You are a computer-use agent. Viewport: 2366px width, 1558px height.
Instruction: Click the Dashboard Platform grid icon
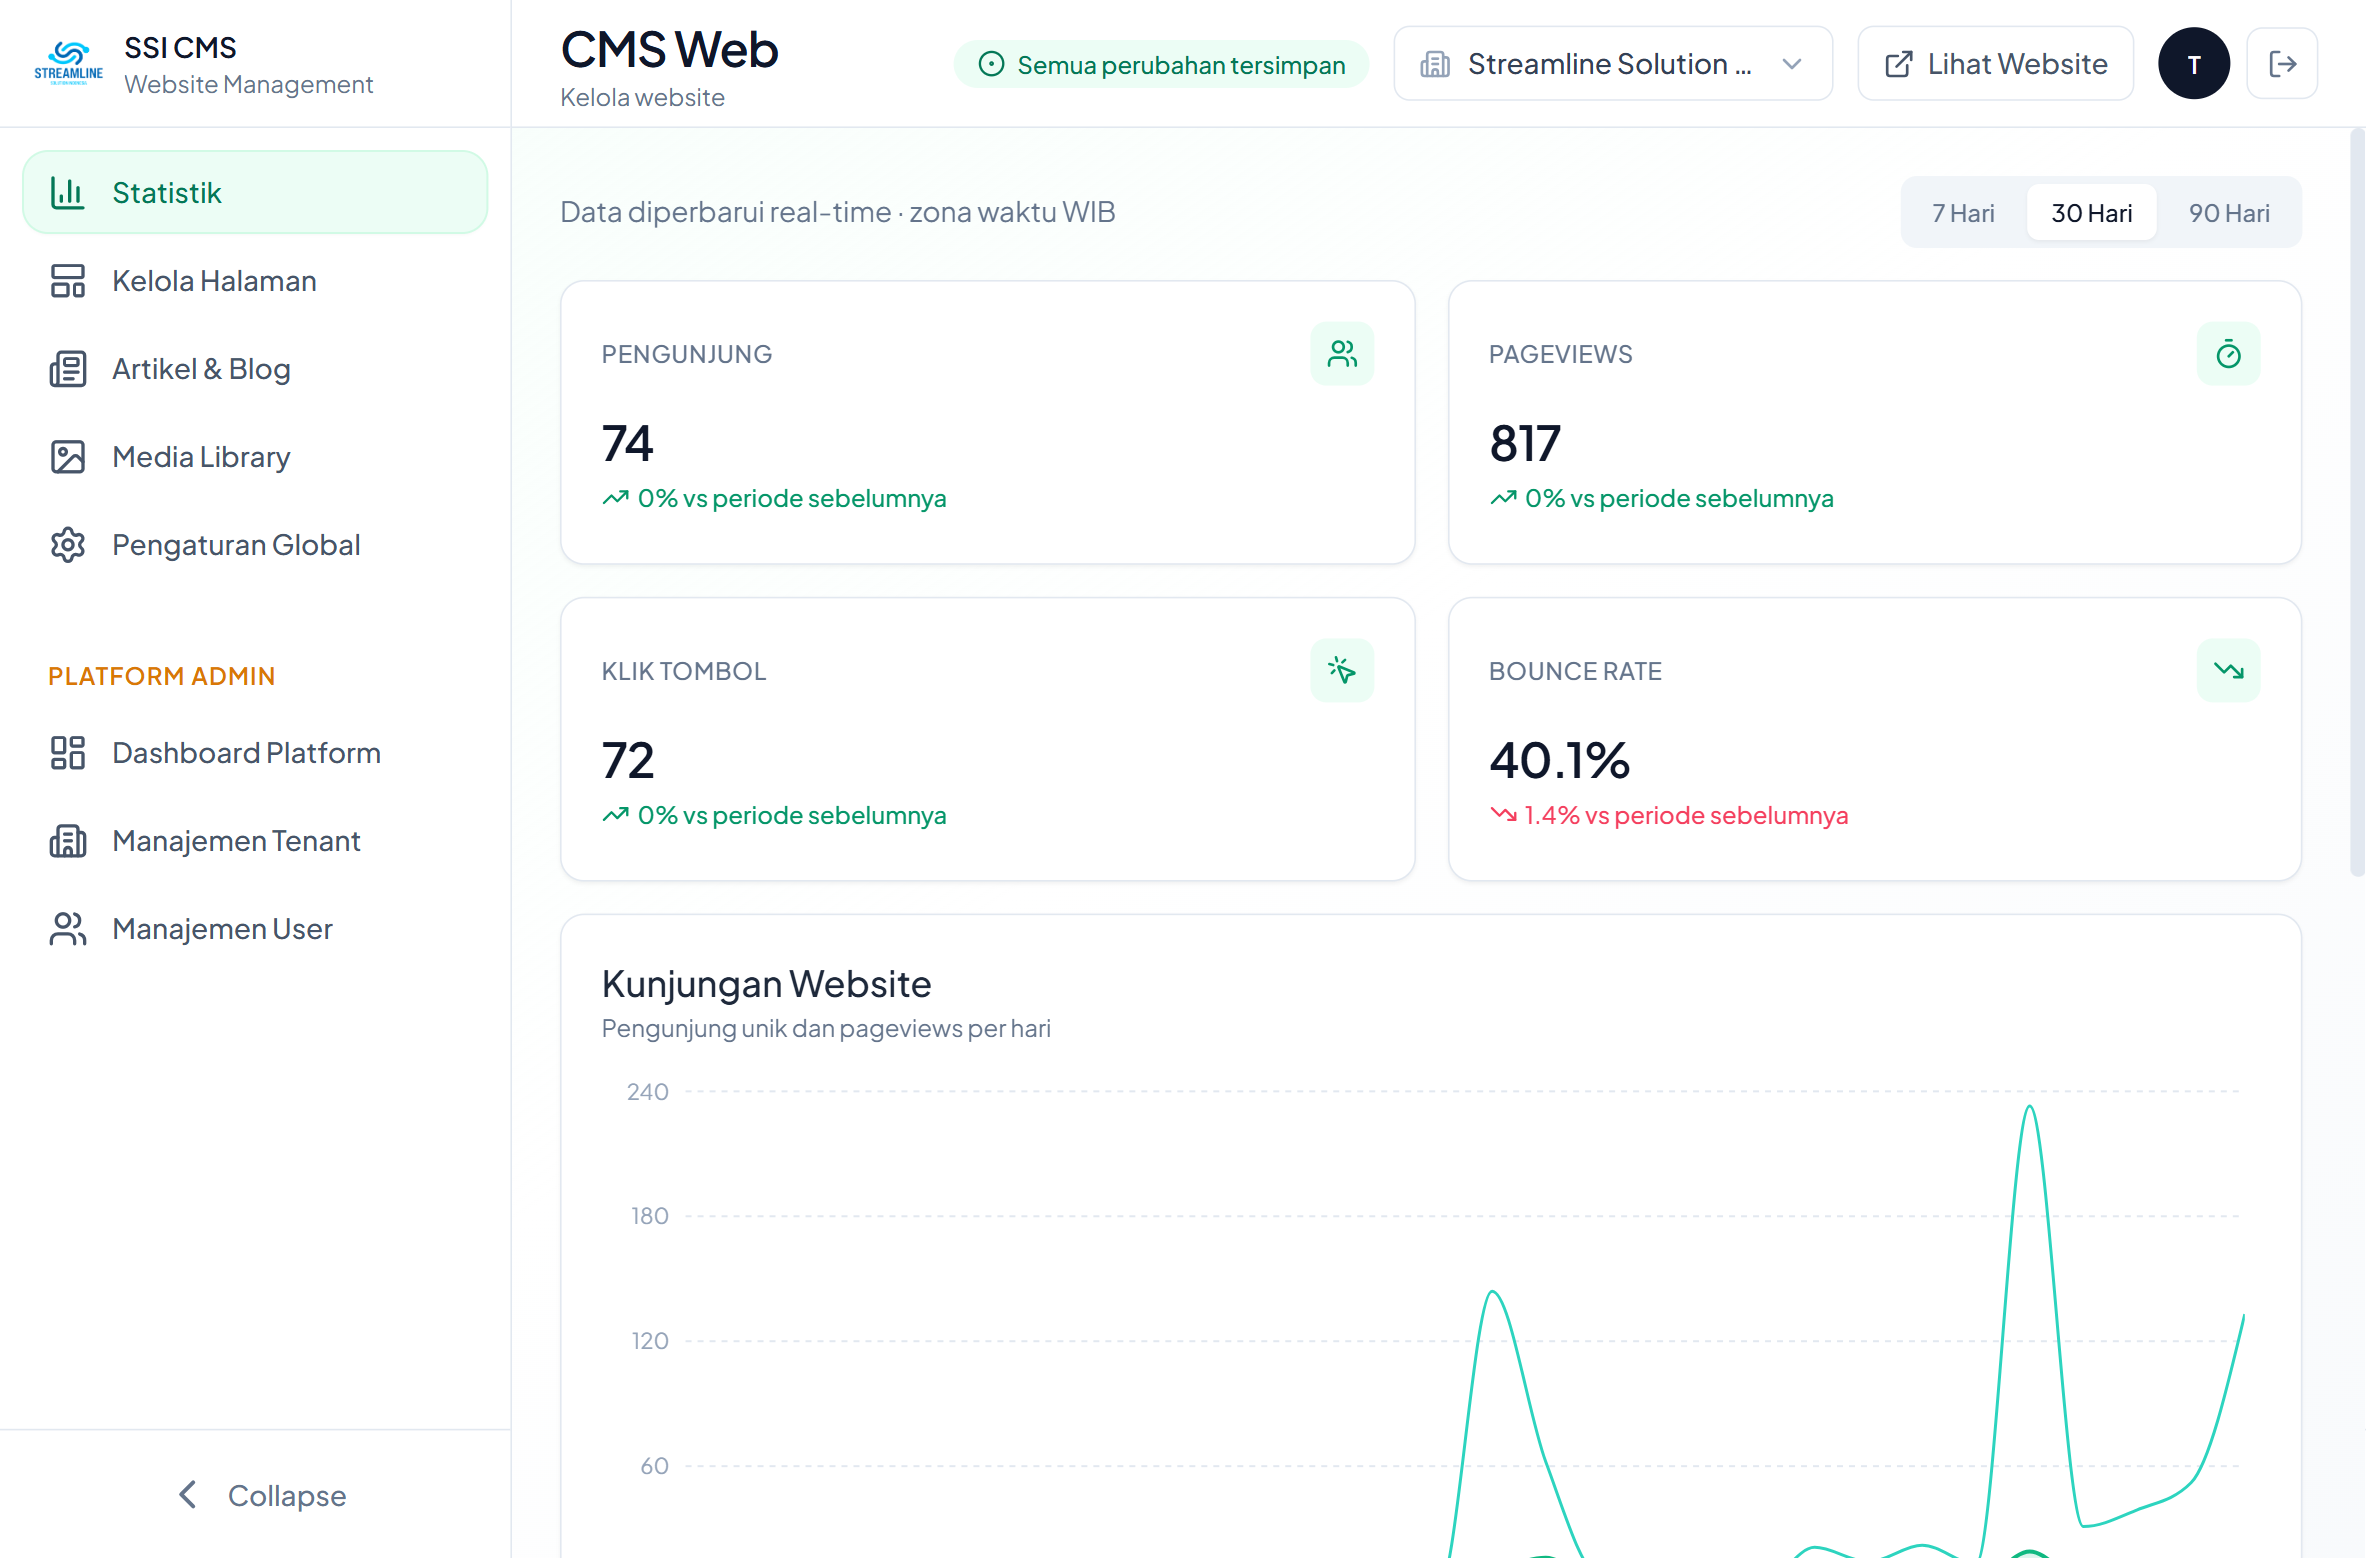click(x=67, y=753)
